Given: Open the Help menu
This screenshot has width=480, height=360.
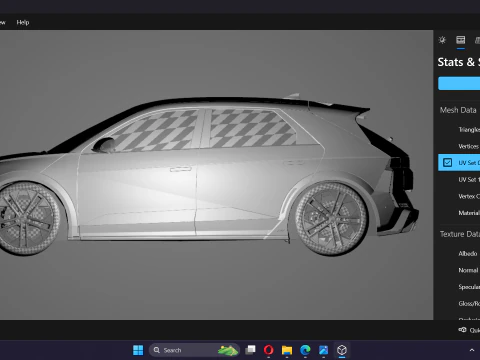Looking at the screenshot, I should click(x=23, y=22).
